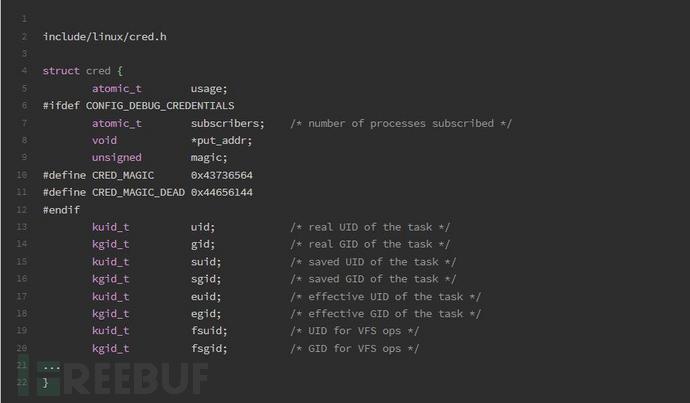Click the unsigned type on line 9
This screenshot has width=690, height=403.
[117, 158]
